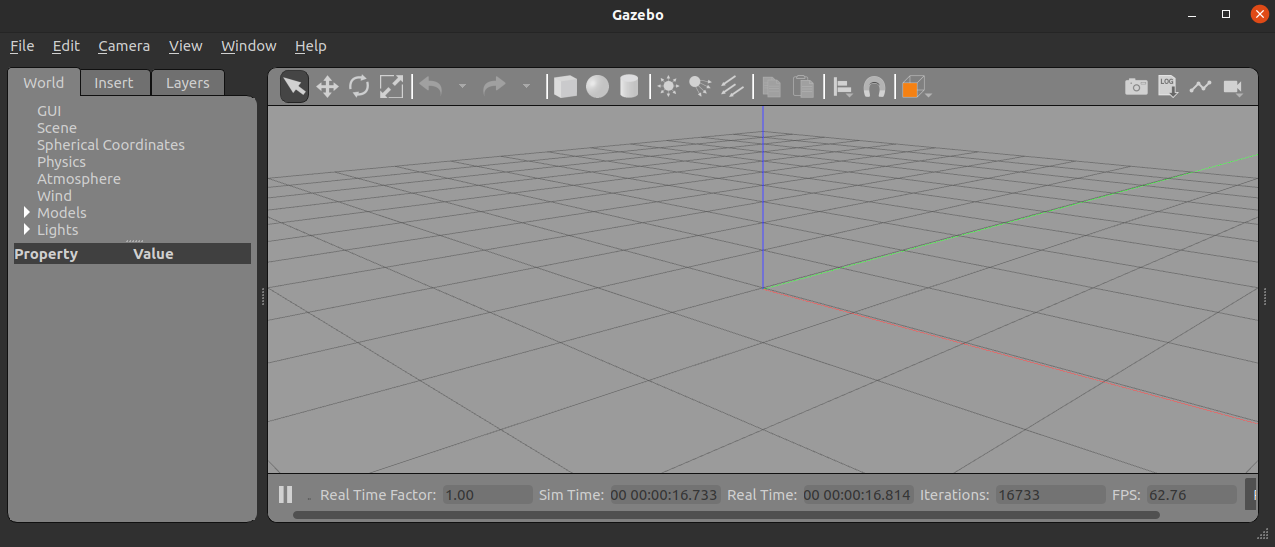Open the File menu
The width and height of the screenshot is (1275, 547).
pyautogui.click(x=22, y=46)
